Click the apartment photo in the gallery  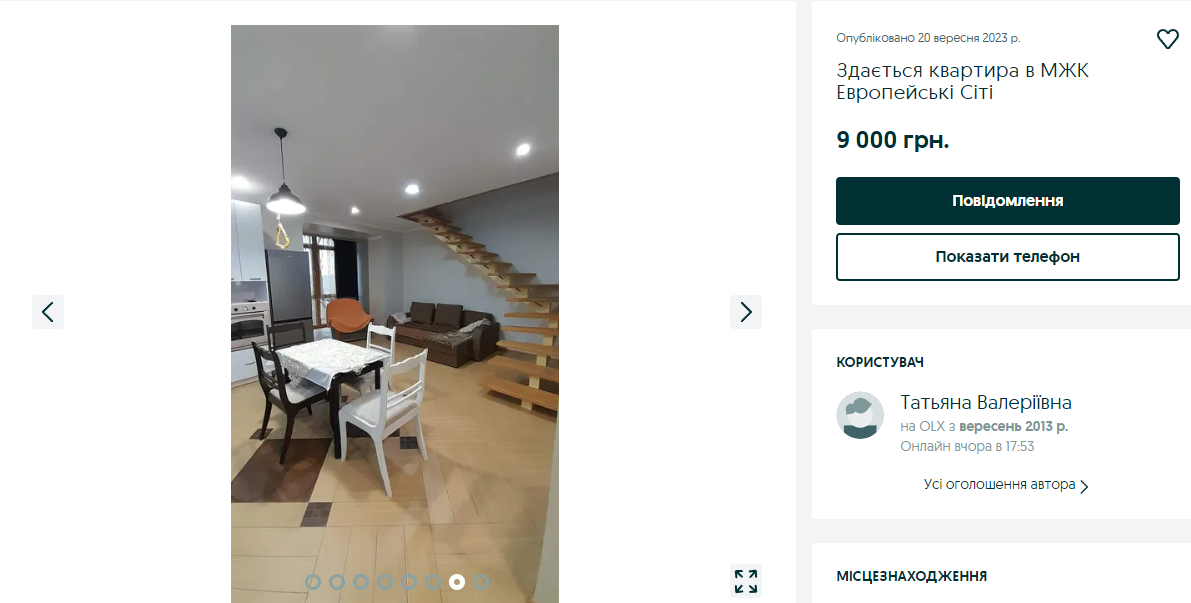click(395, 314)
